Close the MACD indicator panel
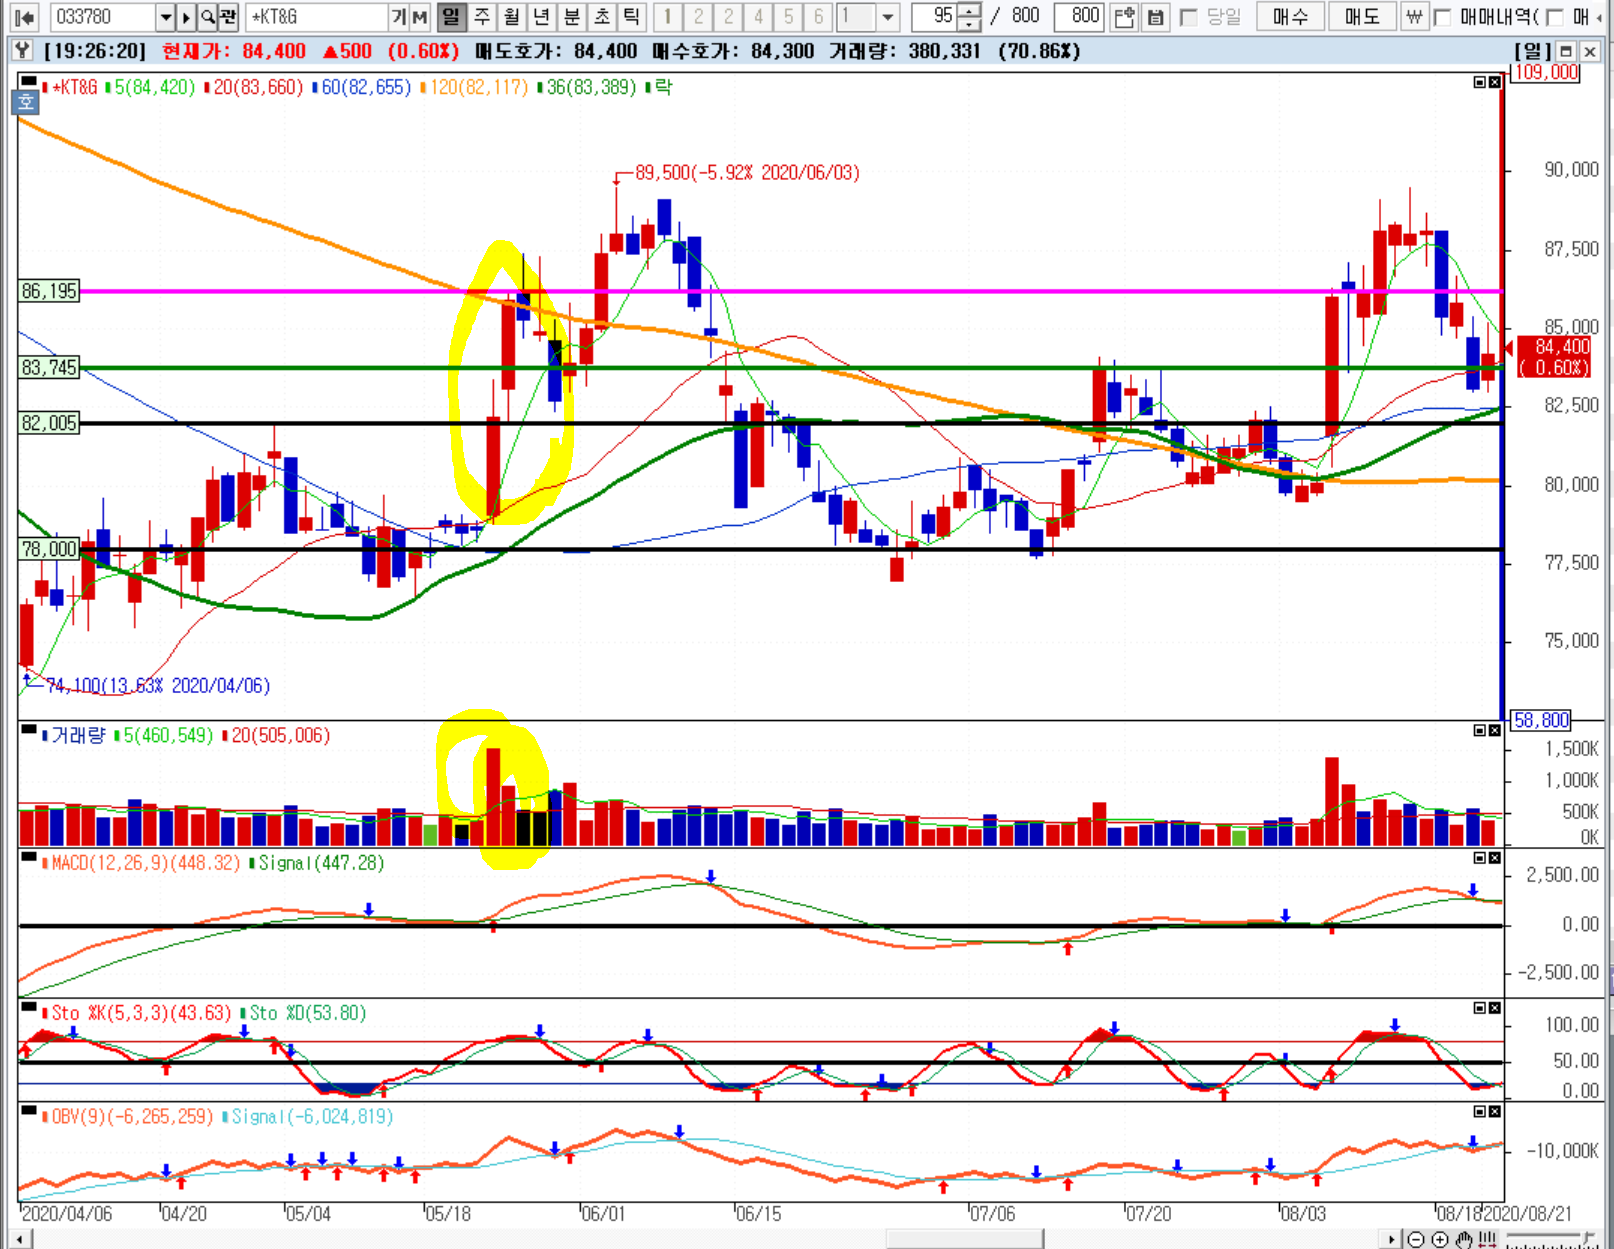This screenshot has height=1249, width=1614. (1495, 857)
